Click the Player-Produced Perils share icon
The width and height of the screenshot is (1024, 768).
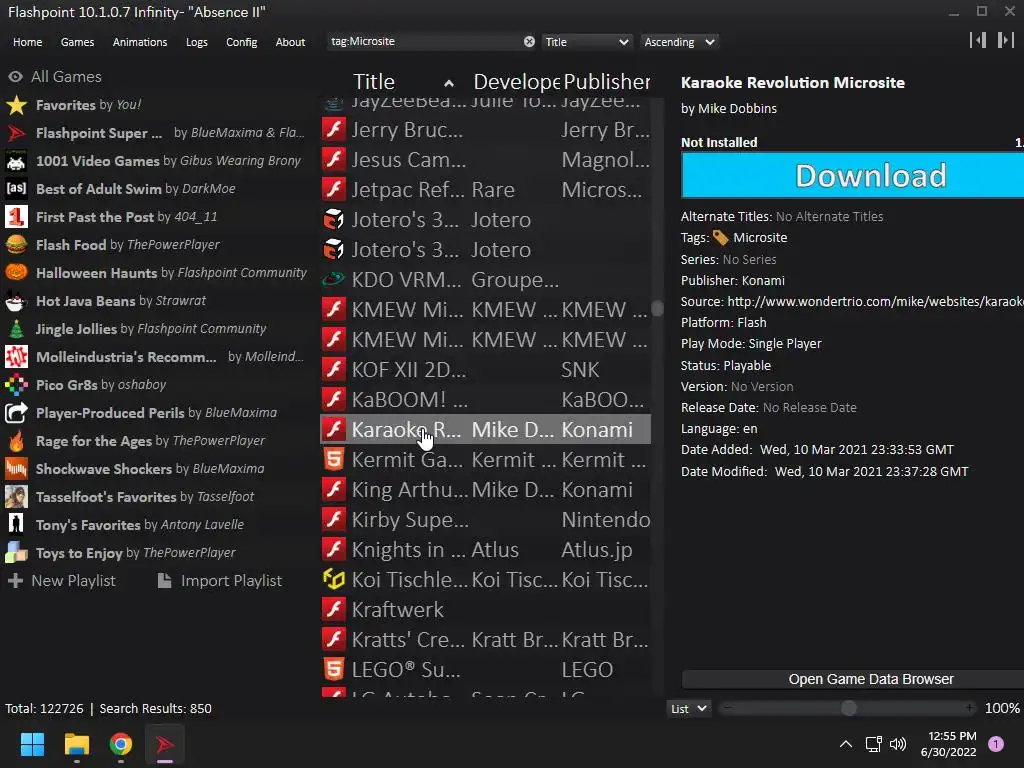click(x=16, y=413)
